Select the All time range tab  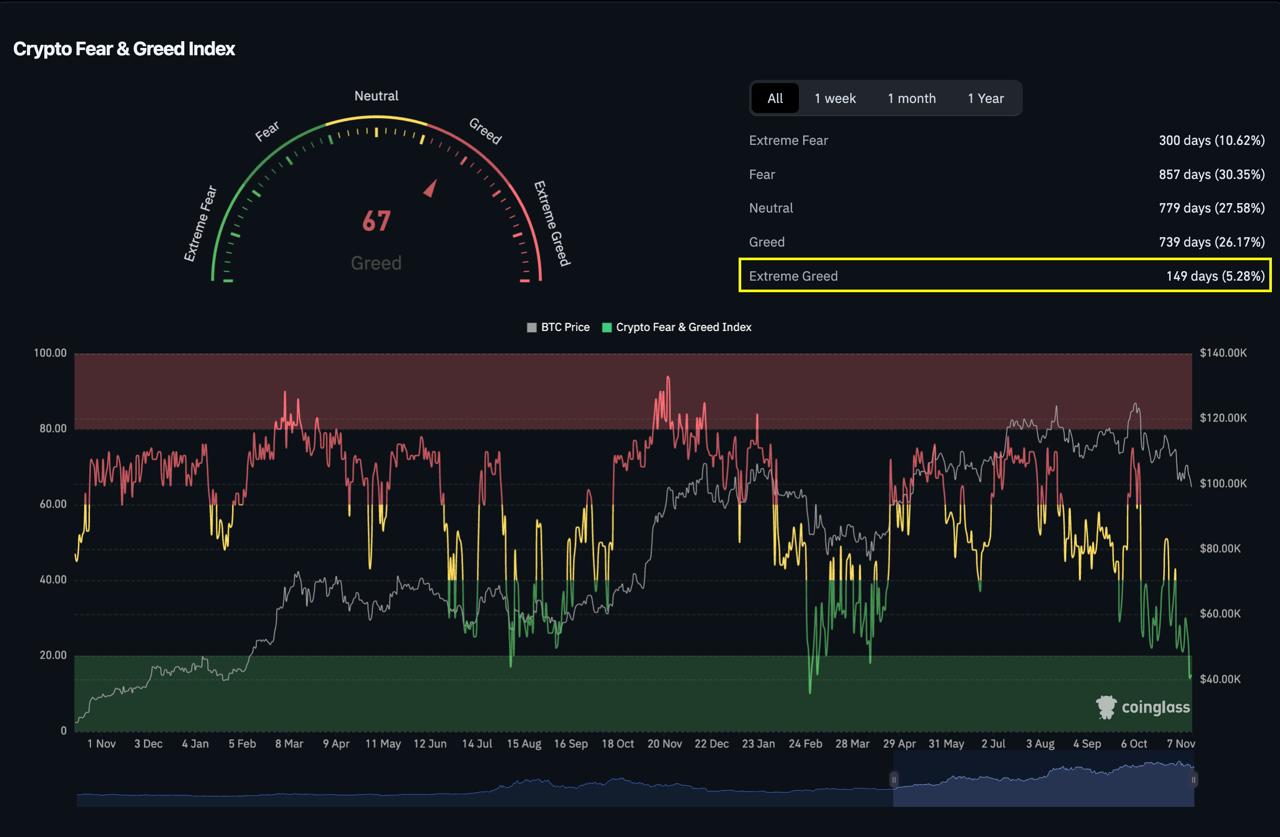775,98
